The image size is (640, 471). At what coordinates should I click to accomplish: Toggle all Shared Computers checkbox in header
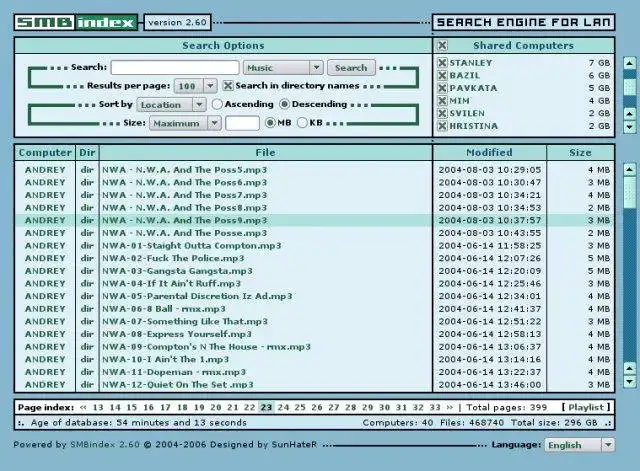click(442, 45)
